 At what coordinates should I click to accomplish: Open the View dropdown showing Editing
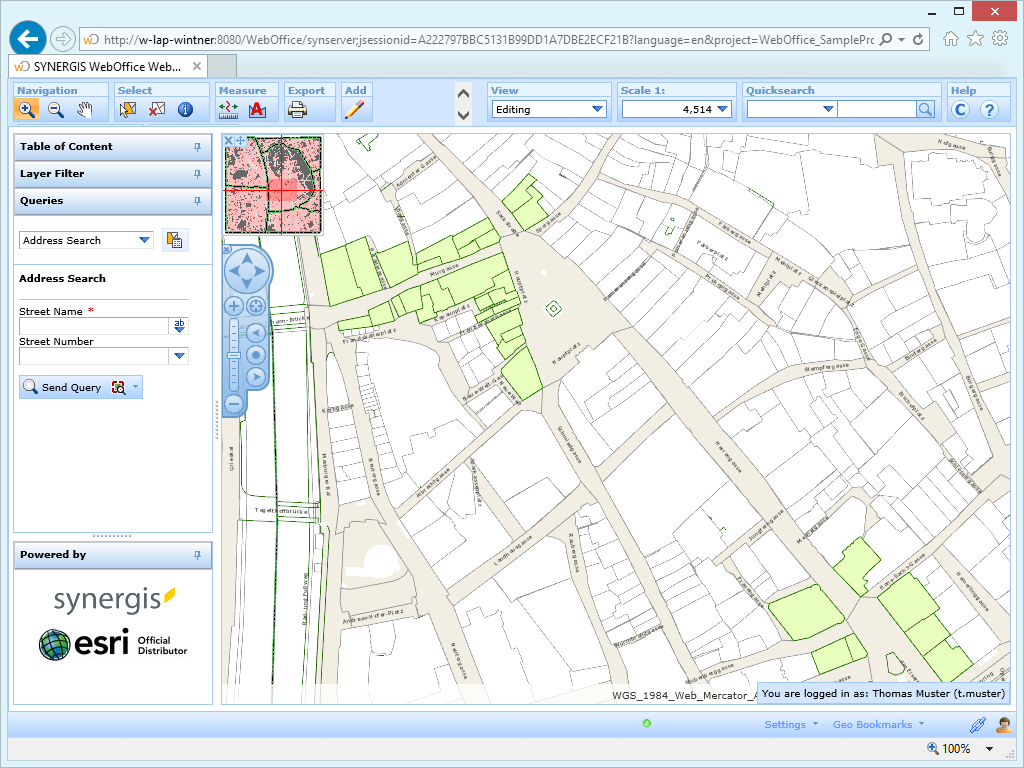click(x=549, y=110)
